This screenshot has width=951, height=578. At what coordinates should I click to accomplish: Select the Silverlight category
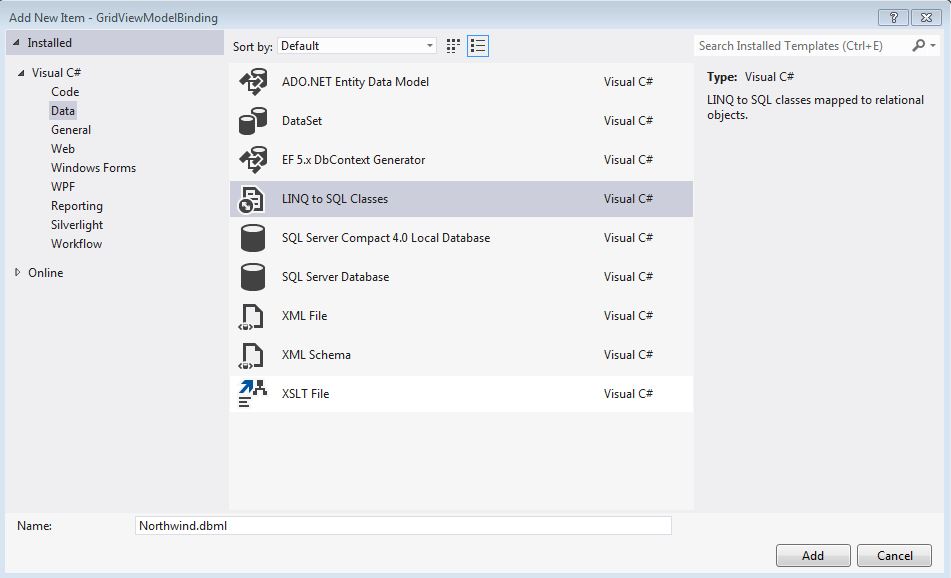[x=77, y=225]
